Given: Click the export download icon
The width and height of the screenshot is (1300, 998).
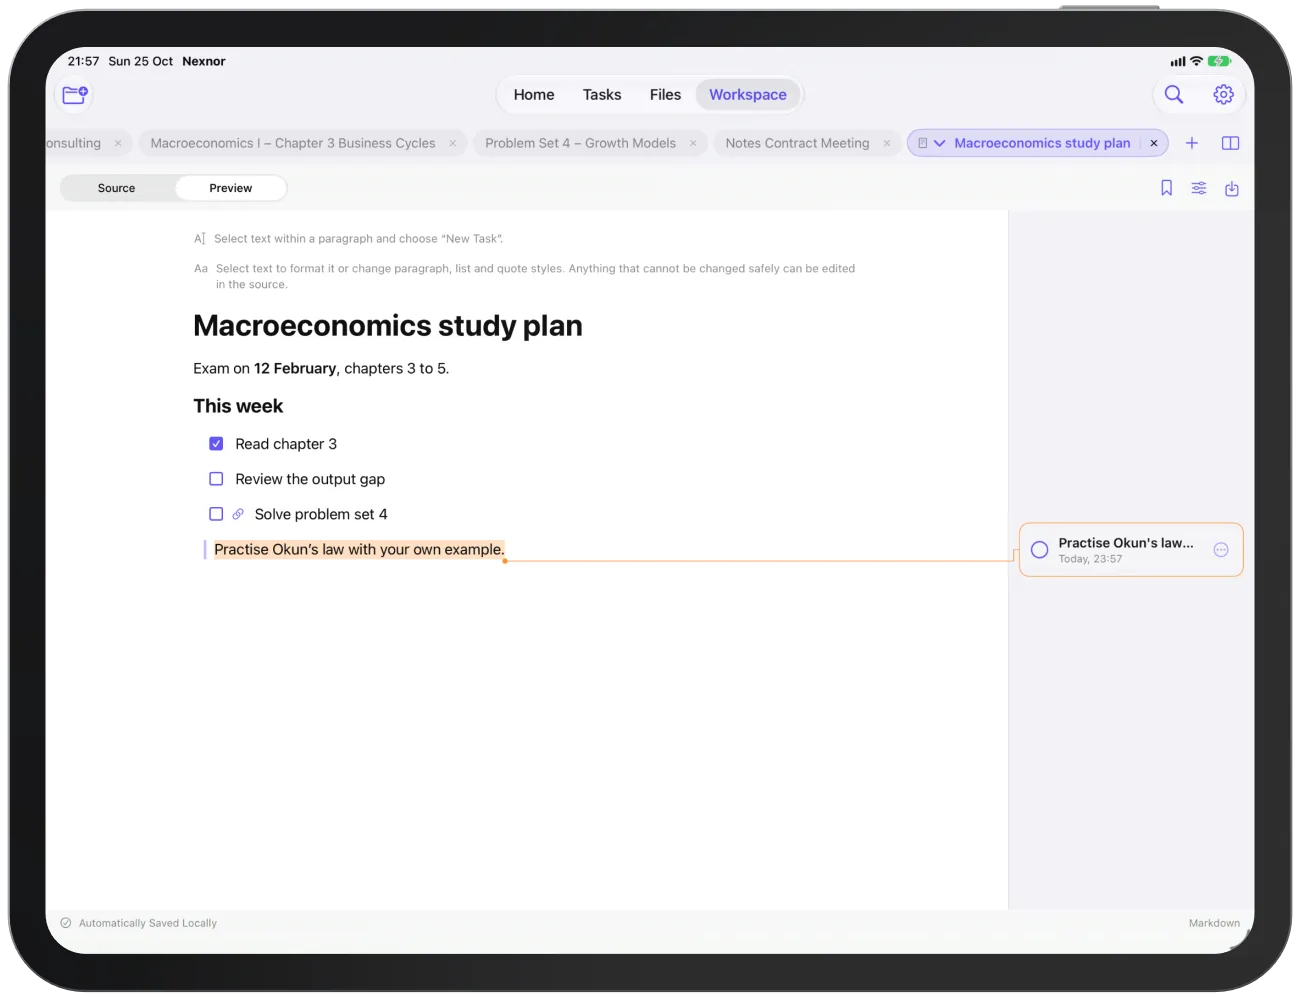Looking at the screenshot, I should (x=1232, y=188).
